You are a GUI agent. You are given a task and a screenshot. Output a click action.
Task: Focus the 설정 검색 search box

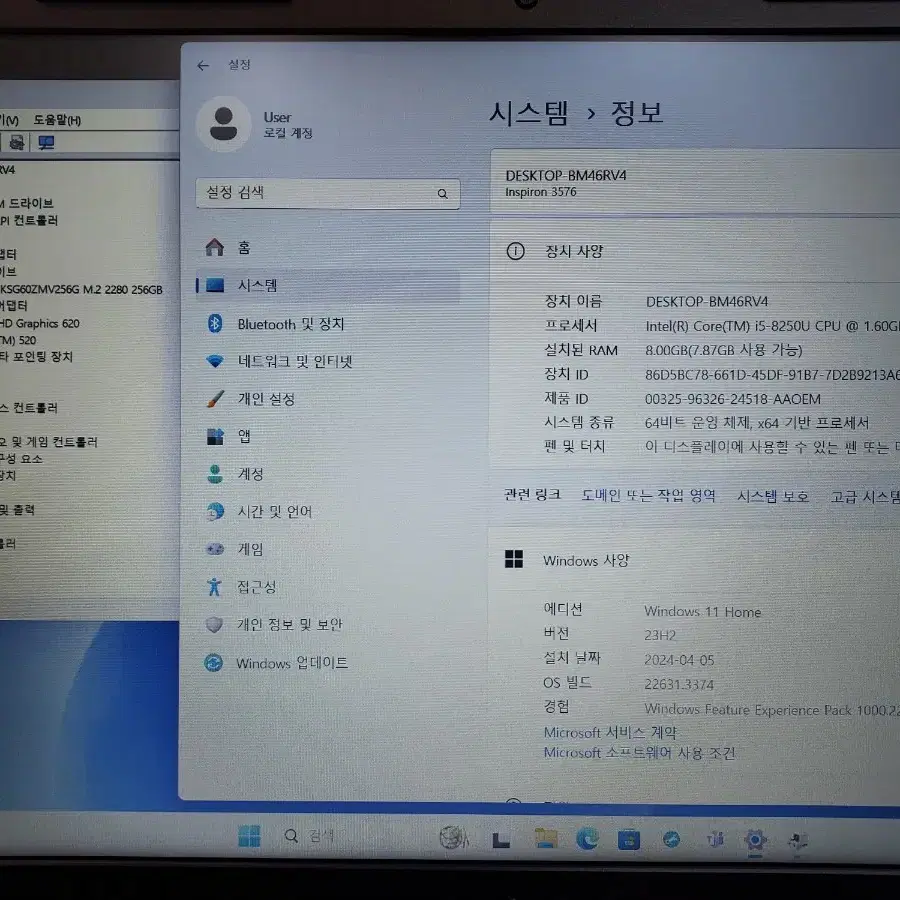click(x=328, y=193)
